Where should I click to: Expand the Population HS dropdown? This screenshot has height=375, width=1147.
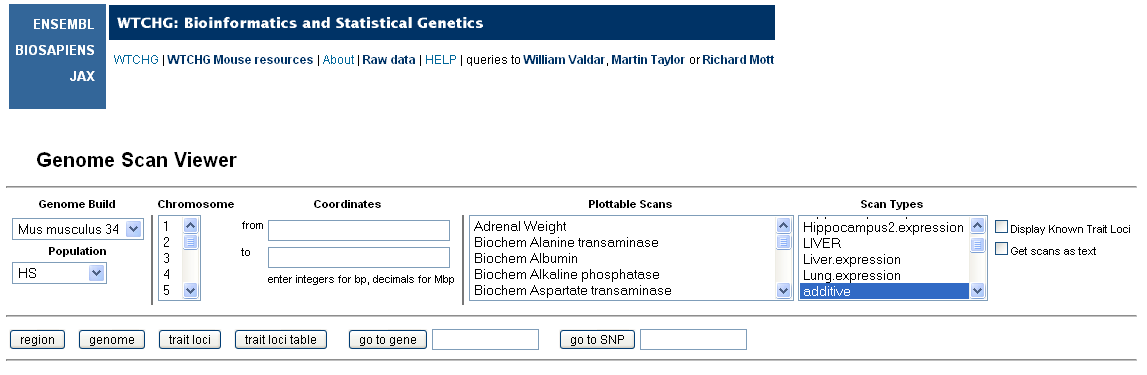(59, 273)
